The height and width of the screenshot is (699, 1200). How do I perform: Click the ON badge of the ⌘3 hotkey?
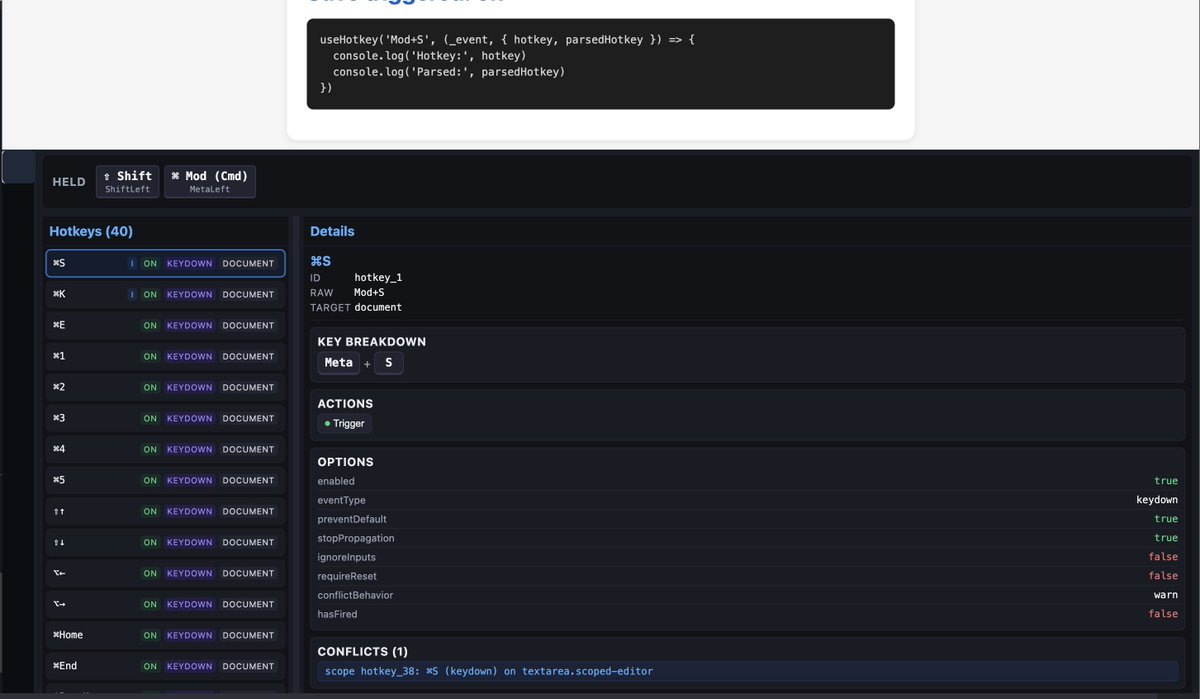[x=150, y=419]
